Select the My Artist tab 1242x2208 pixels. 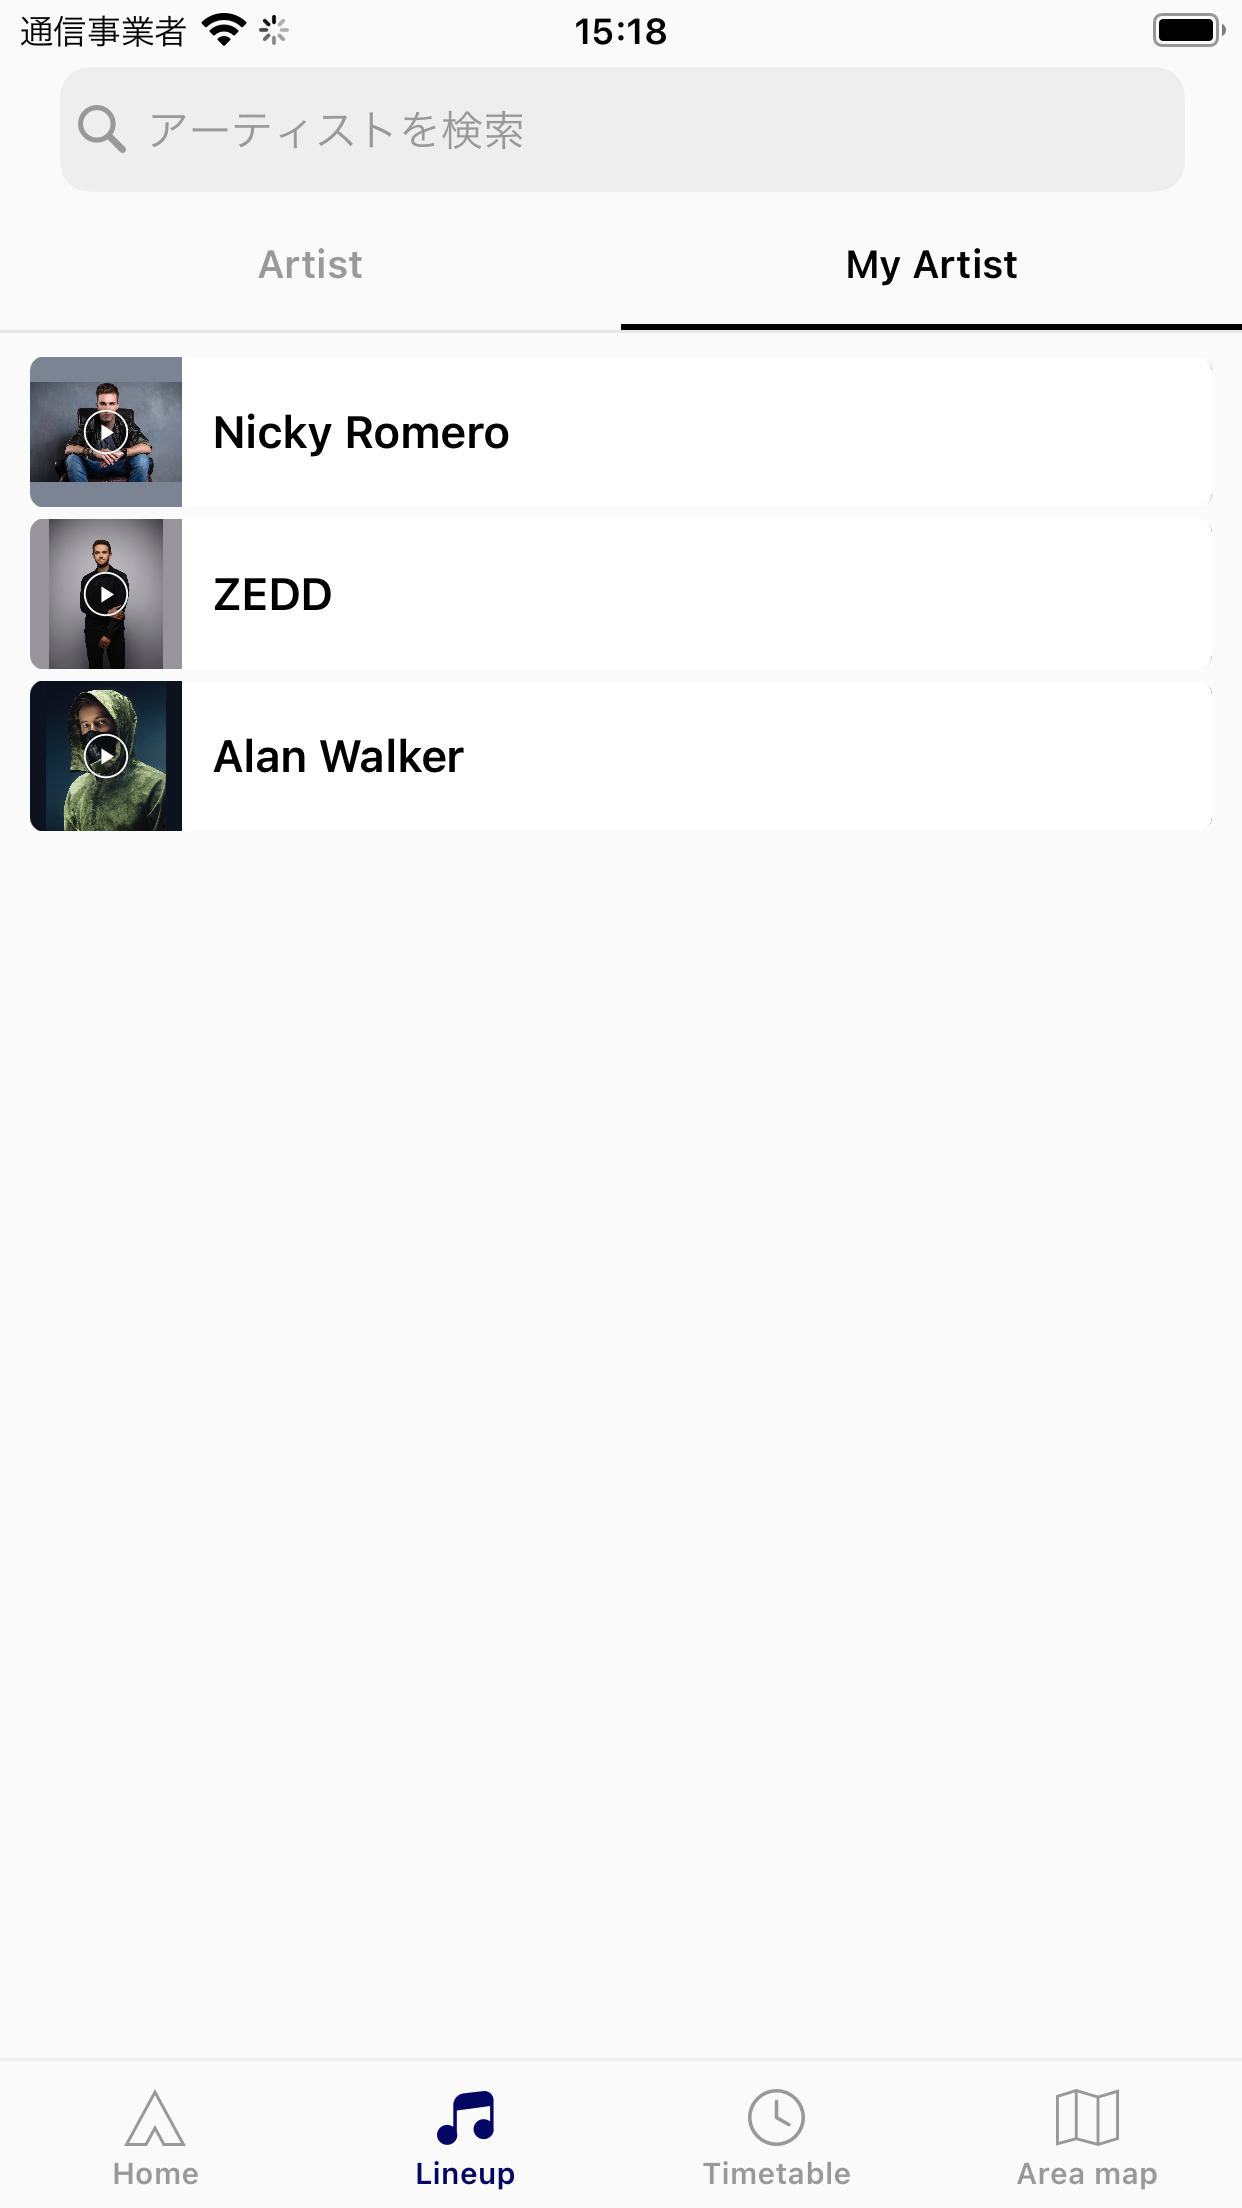(x=931, y=265)
